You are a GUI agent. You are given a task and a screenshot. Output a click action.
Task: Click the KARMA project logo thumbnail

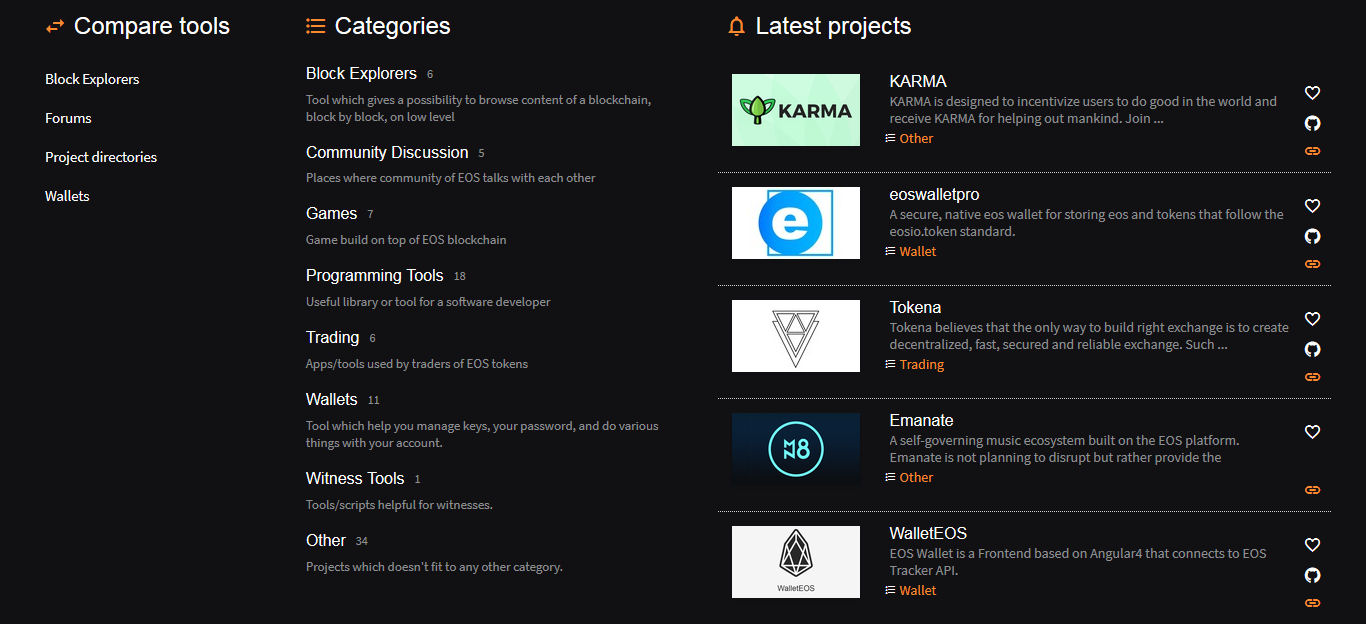click(x=795, y=109)
